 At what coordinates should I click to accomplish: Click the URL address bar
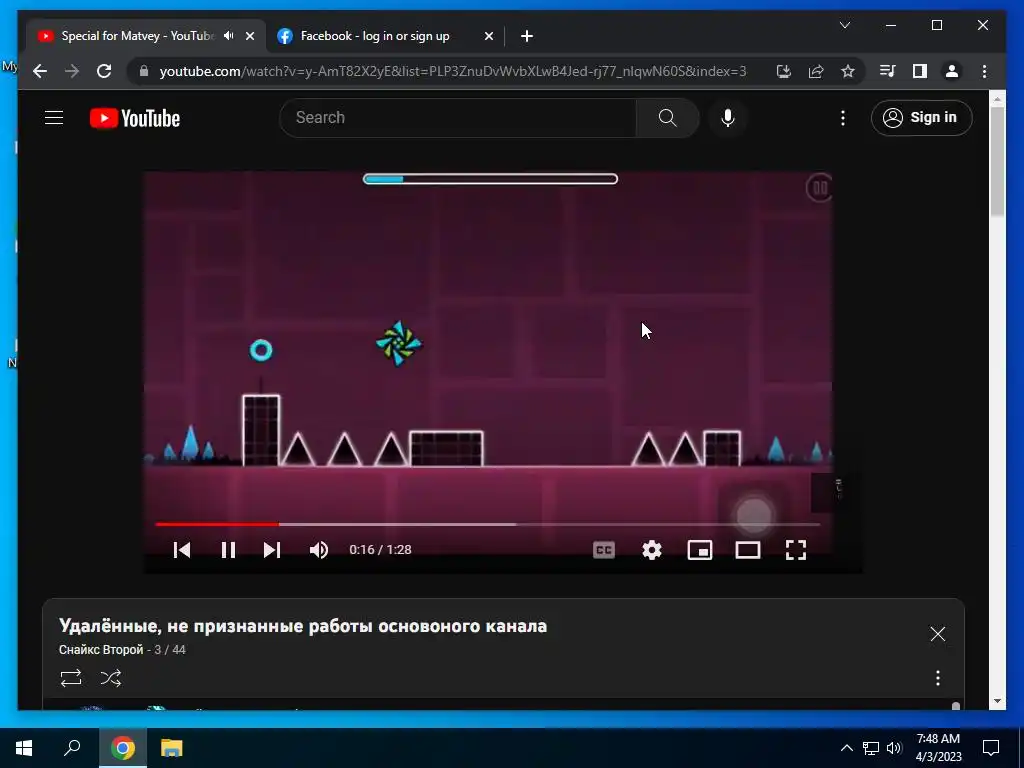point(453,71)
